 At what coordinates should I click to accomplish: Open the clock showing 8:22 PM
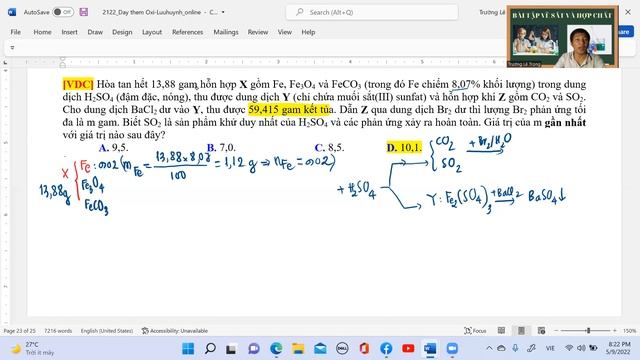tap(619, 348)
